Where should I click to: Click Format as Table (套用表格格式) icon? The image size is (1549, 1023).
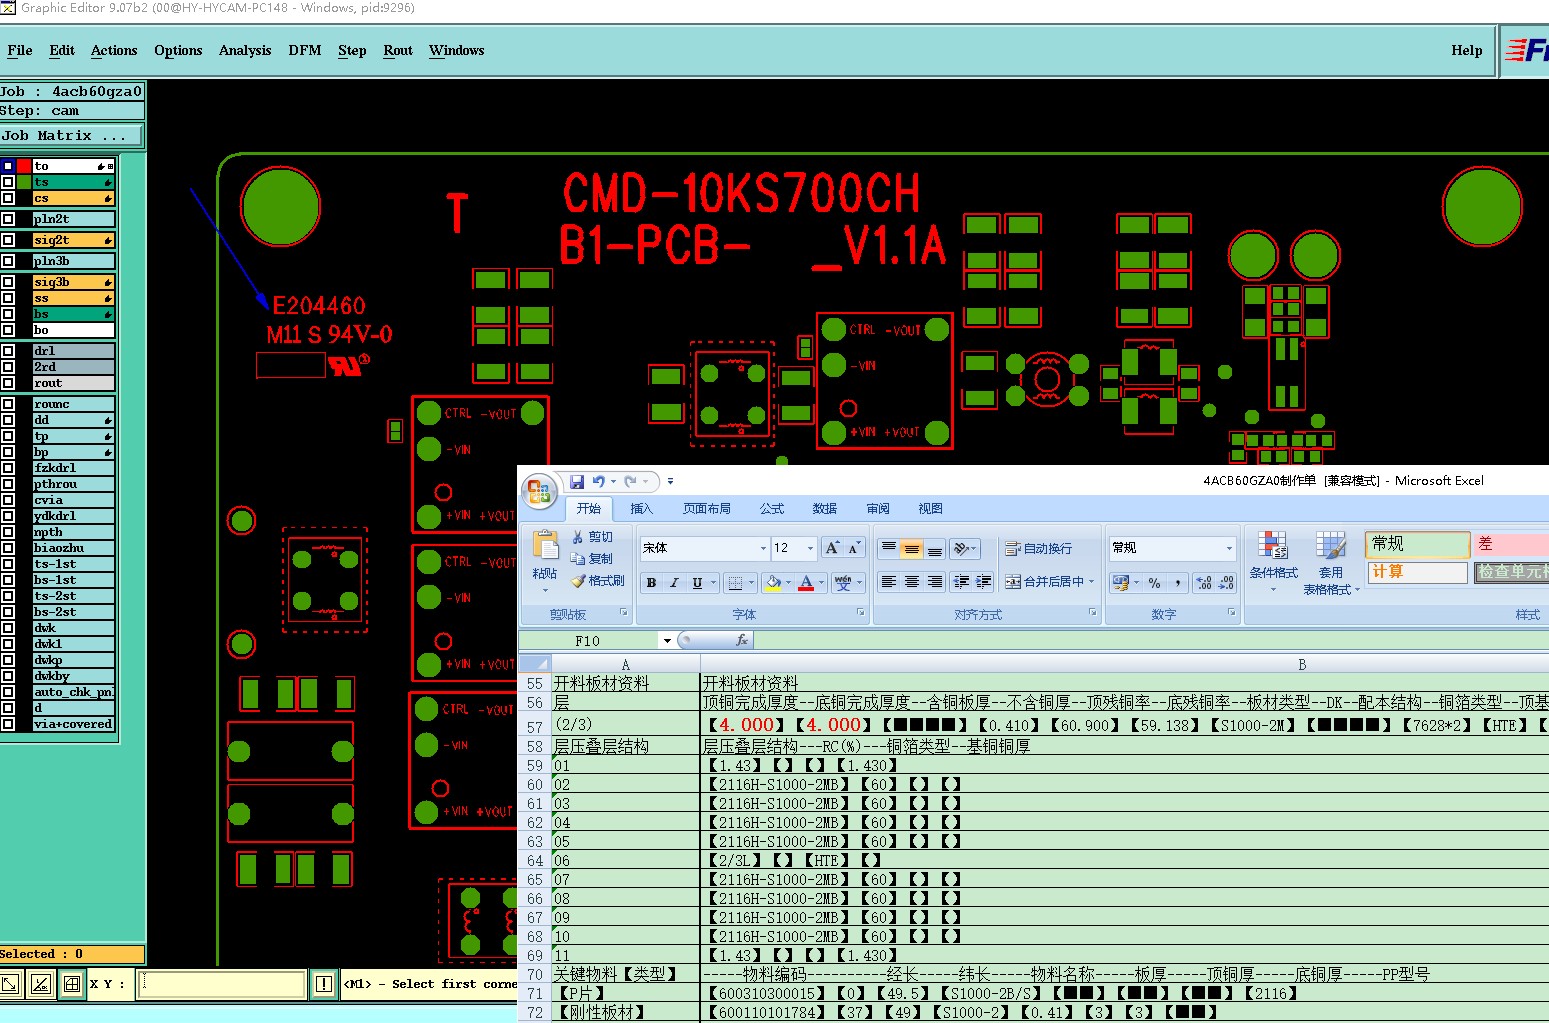pyautogui.click(x=1331, y=547)
